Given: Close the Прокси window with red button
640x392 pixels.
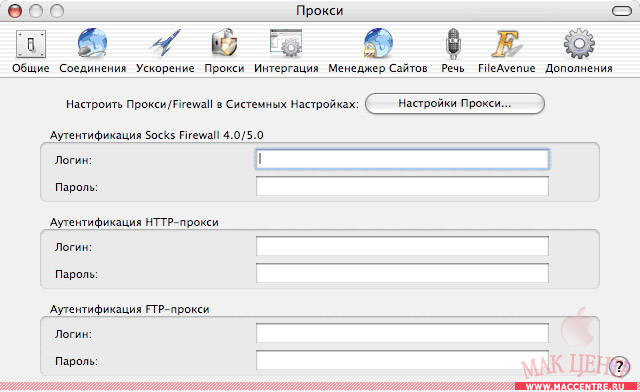Looking at the screenshot, I should click(x=15, y=11).
